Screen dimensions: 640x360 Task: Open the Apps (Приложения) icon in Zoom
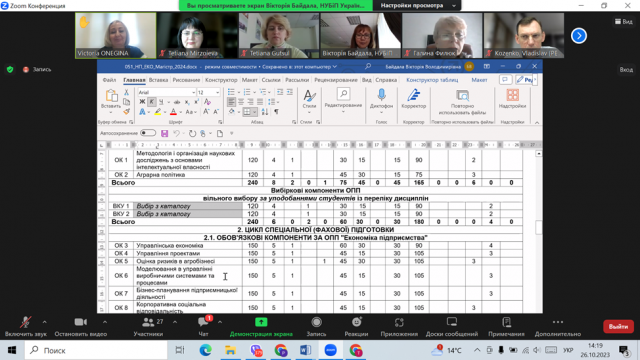point(399,322)
